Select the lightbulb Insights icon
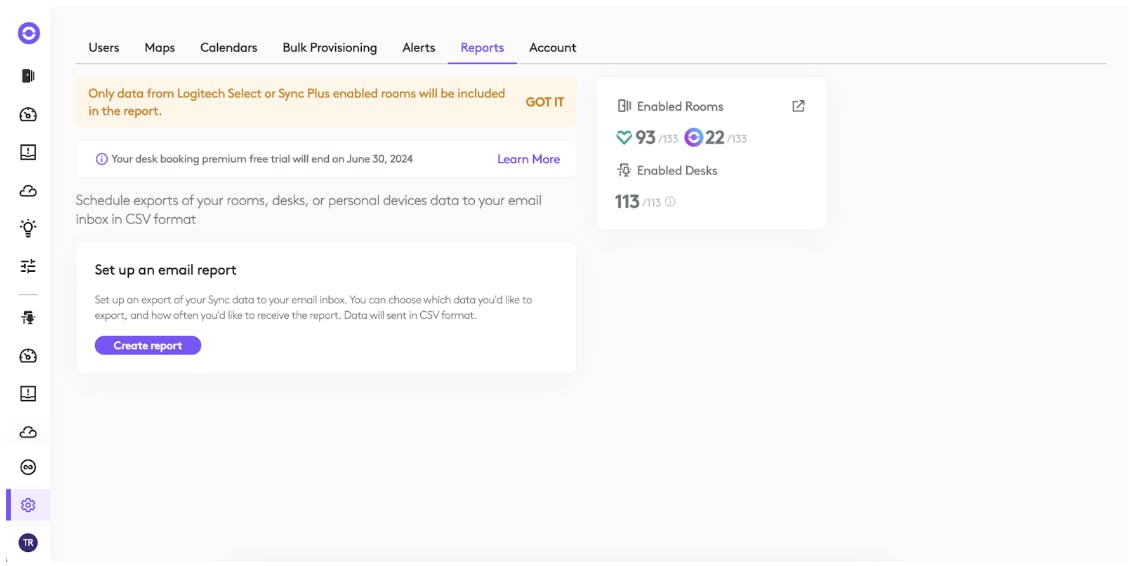The image size is (1130, 566). click(28, 229)
